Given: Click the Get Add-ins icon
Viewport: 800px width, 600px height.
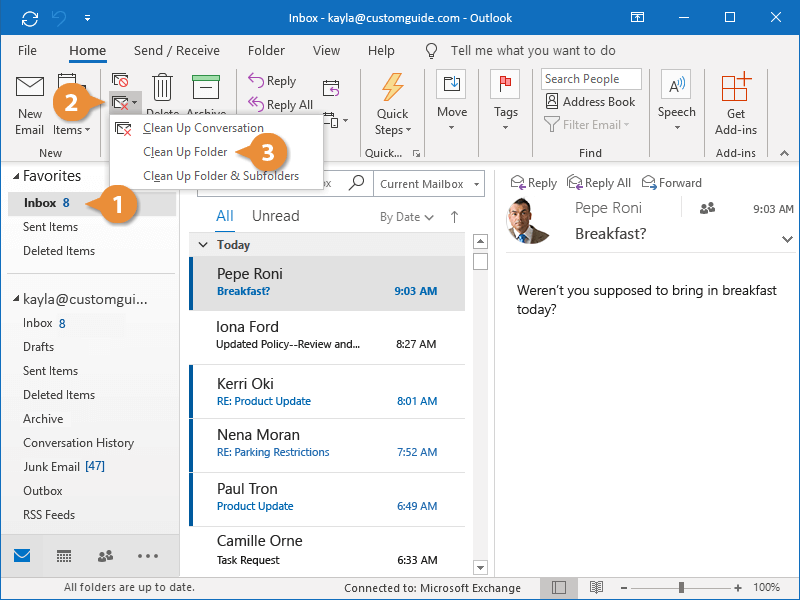Looking at the screenshot, I should pos(736,87).
